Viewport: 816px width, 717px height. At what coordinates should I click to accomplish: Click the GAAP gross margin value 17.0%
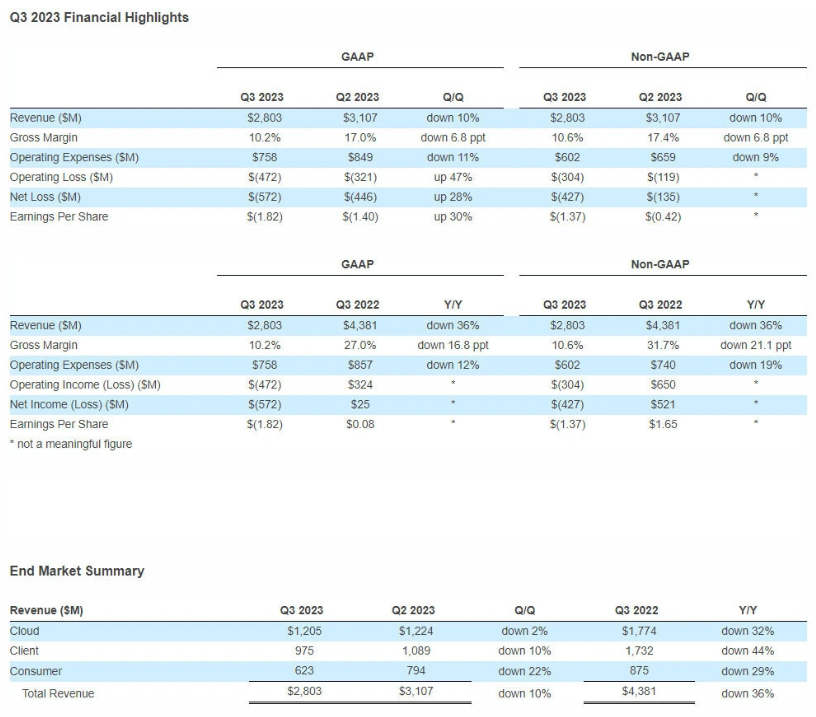point(360,137)
